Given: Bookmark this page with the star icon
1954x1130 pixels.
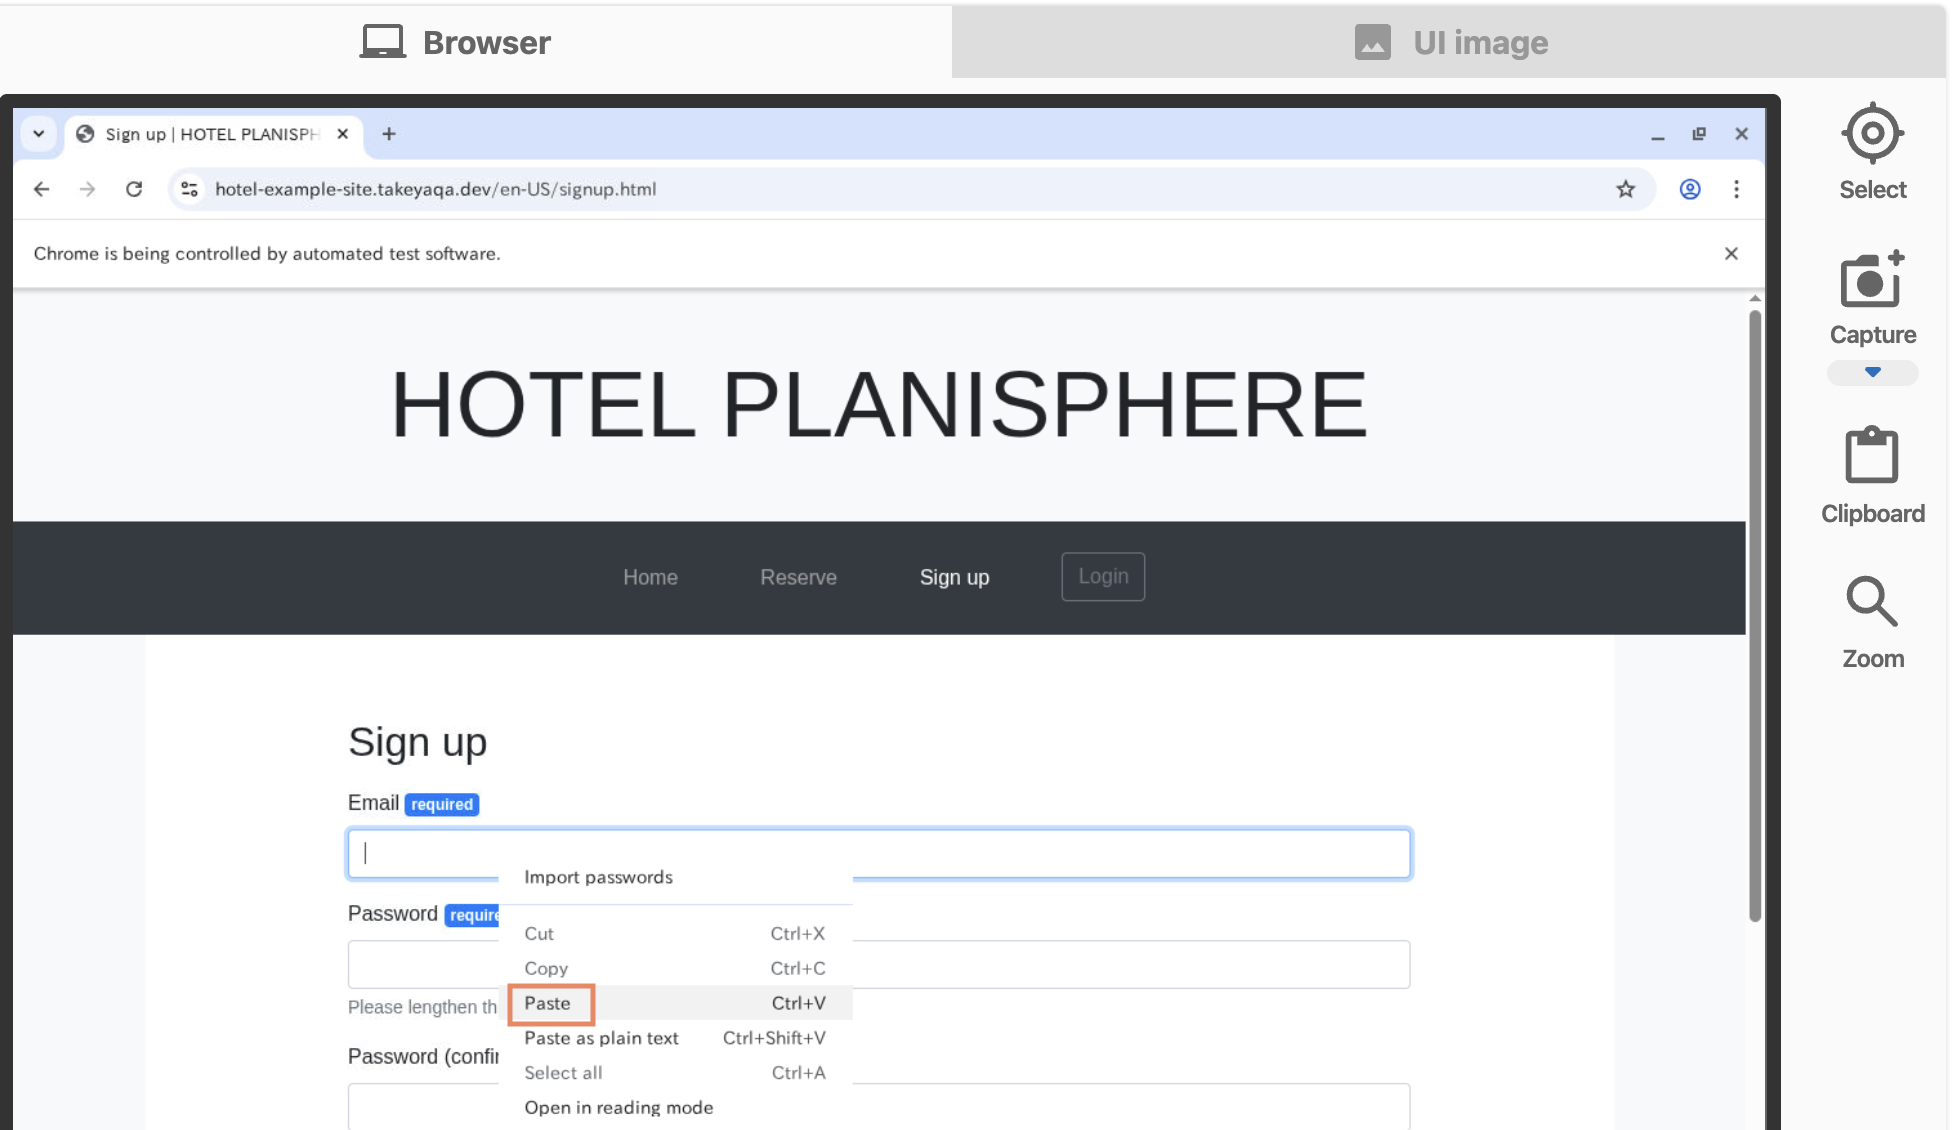Looking at the screenshot, I should tap(1626, 189).
